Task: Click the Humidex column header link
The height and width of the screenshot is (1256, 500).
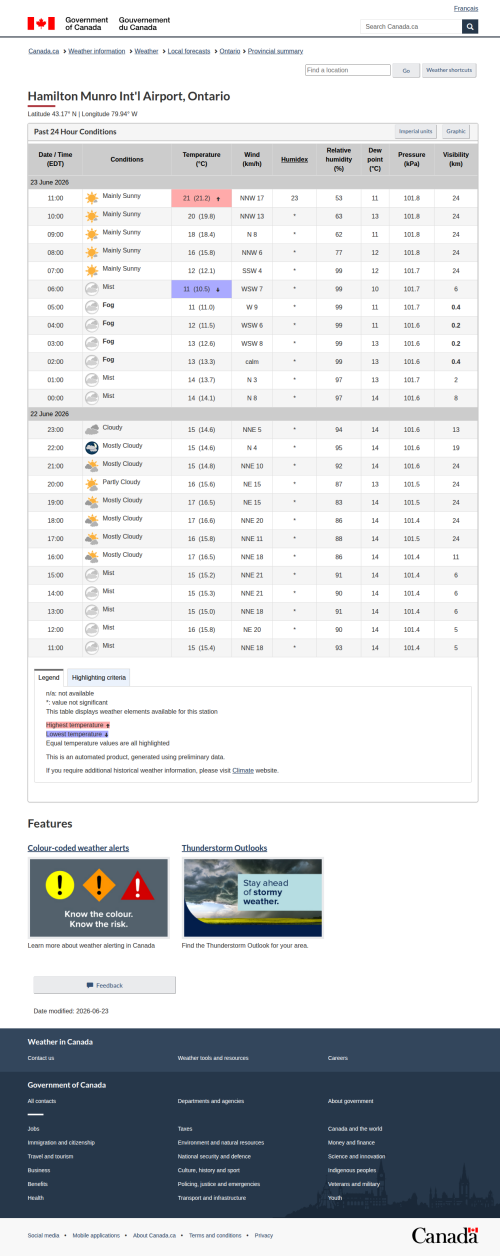Action: pos(294,159)
